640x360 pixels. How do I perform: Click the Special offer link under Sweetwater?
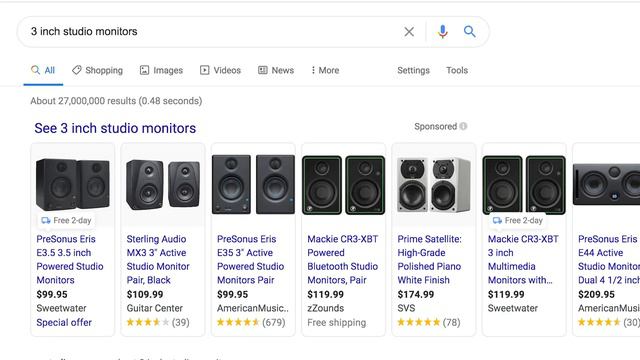point(64,322)
